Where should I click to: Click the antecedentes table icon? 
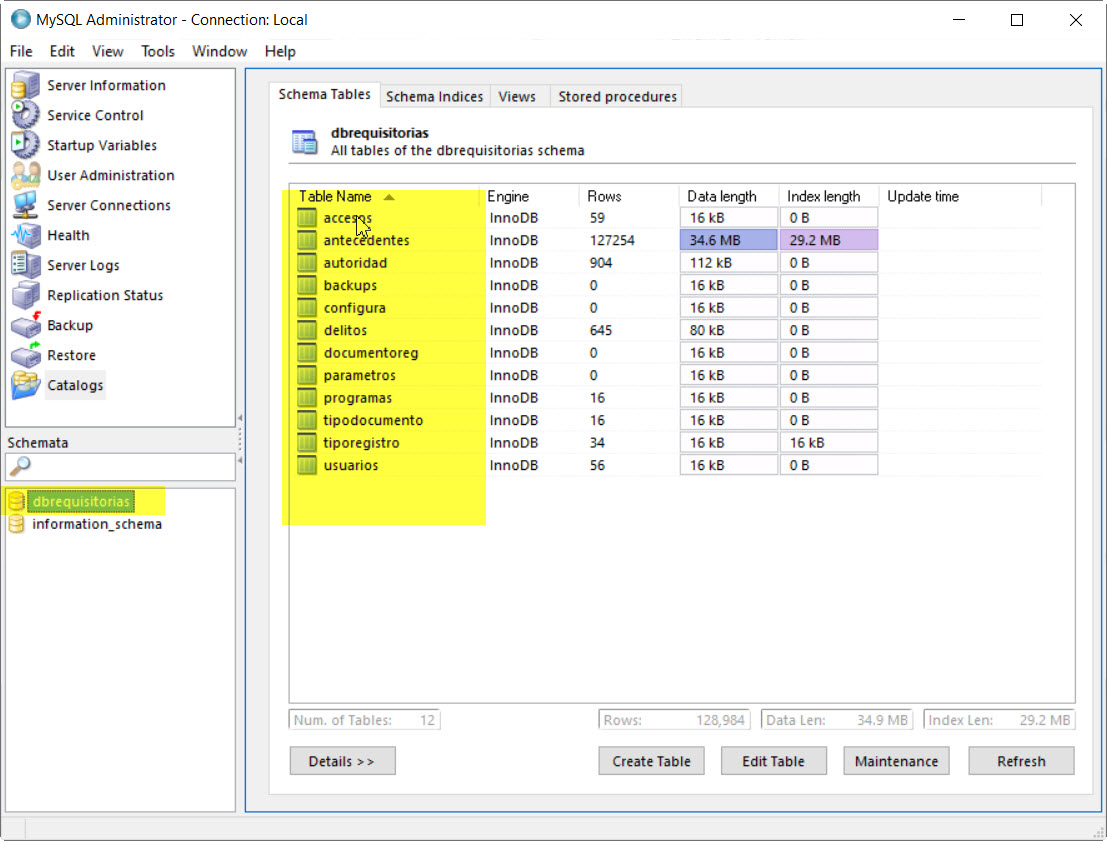(306, 240)
